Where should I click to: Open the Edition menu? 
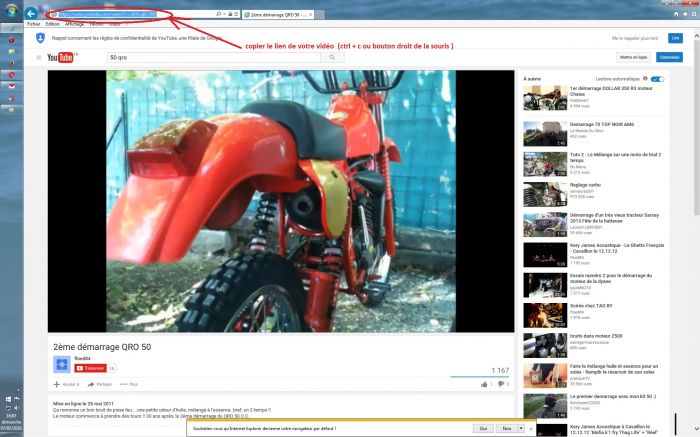coord(52,24)
